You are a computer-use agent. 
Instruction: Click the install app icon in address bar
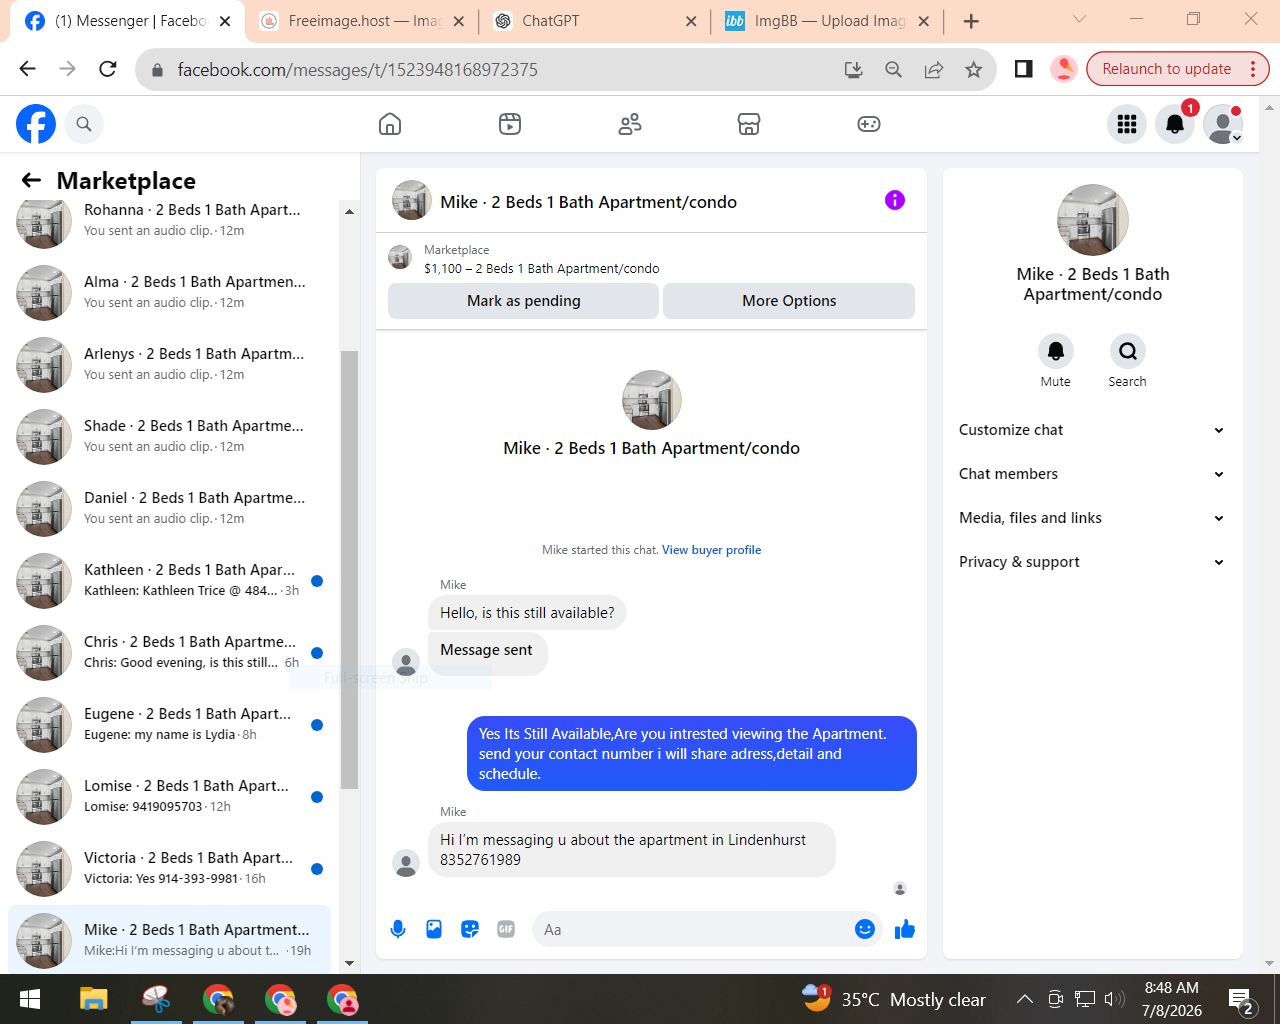coord(853,69)
